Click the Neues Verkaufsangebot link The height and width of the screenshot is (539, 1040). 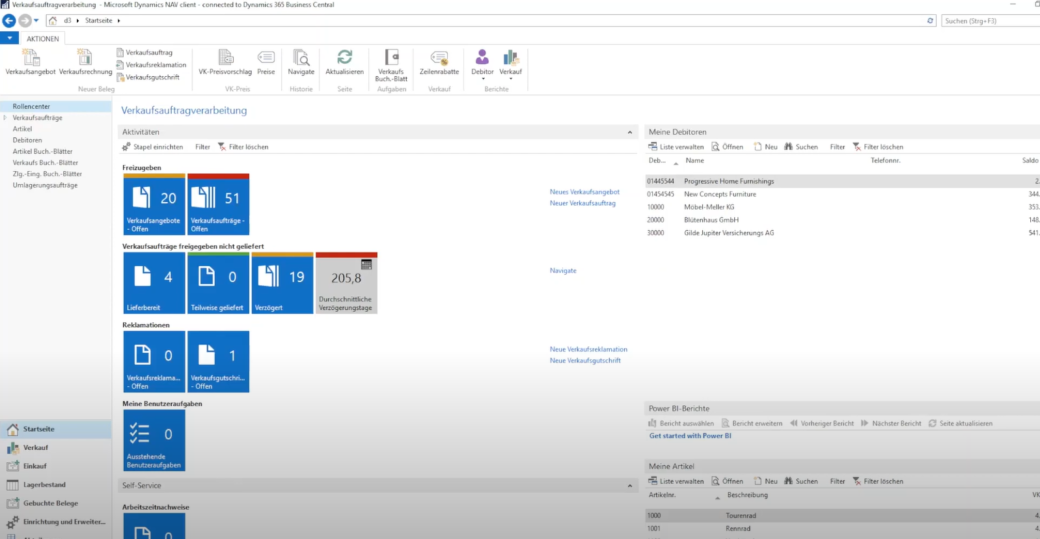(584, 192)
